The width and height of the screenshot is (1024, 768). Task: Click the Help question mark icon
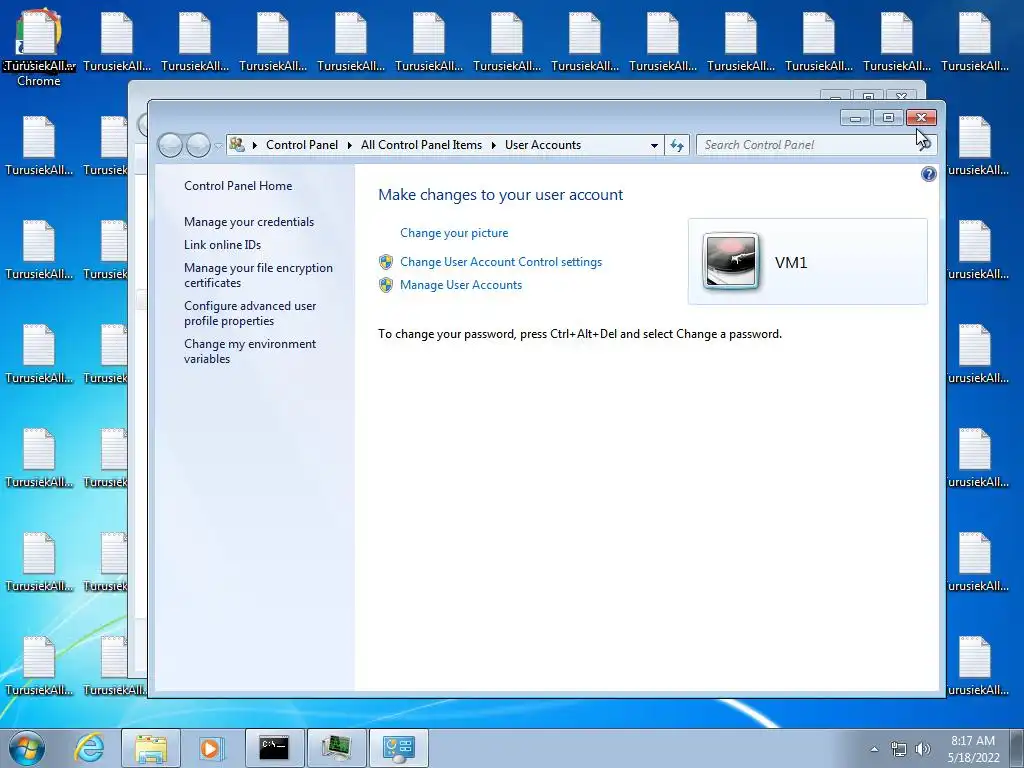click(x=928, y=174)
